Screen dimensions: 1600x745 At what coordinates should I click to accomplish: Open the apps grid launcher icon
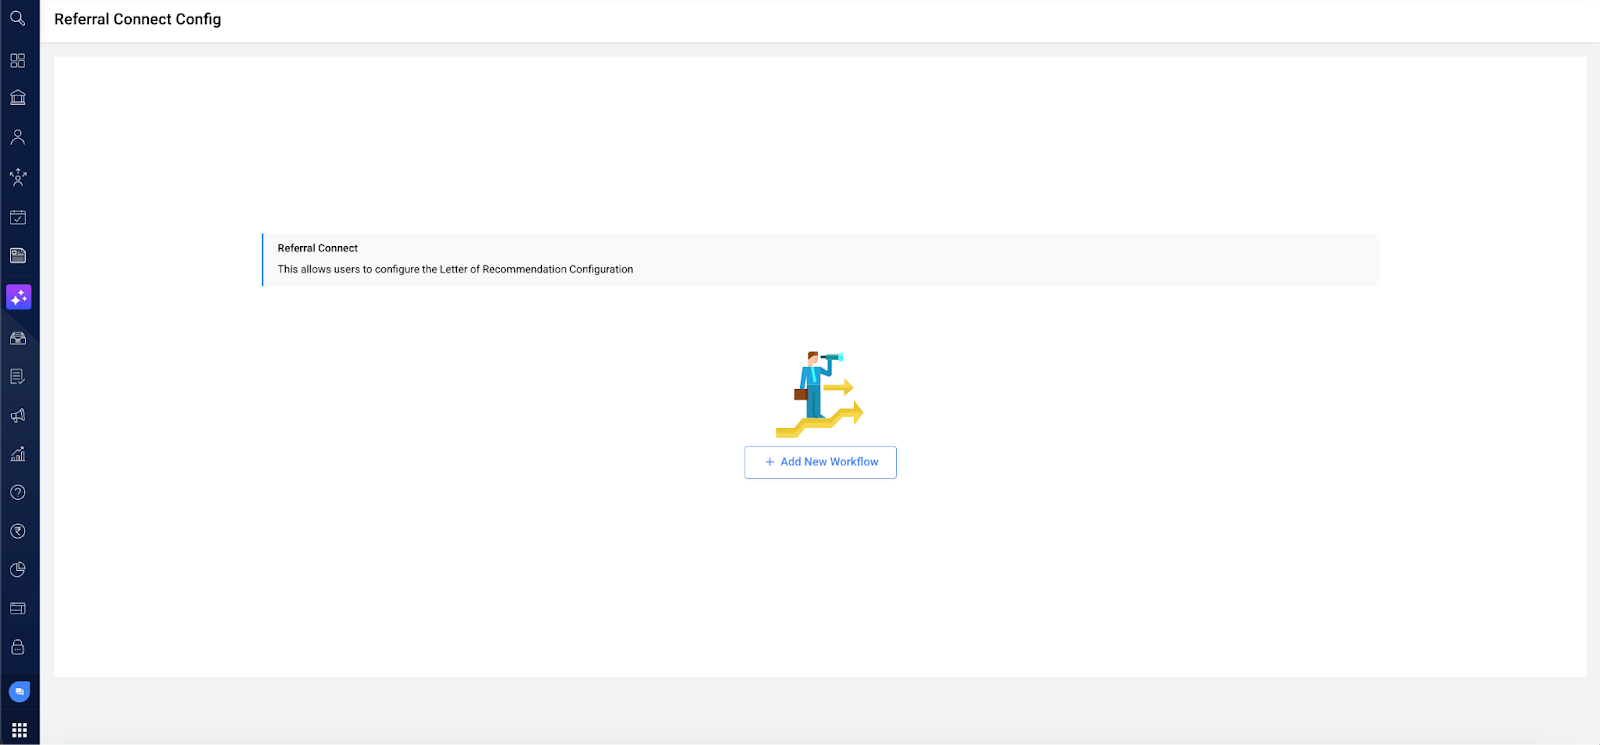(x=19, y=730)
